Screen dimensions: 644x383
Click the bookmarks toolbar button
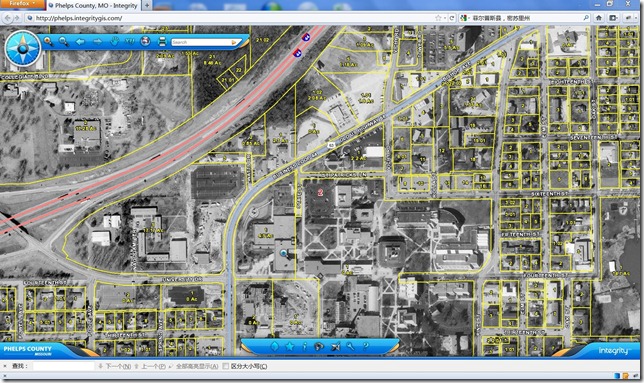click(613, 18)
